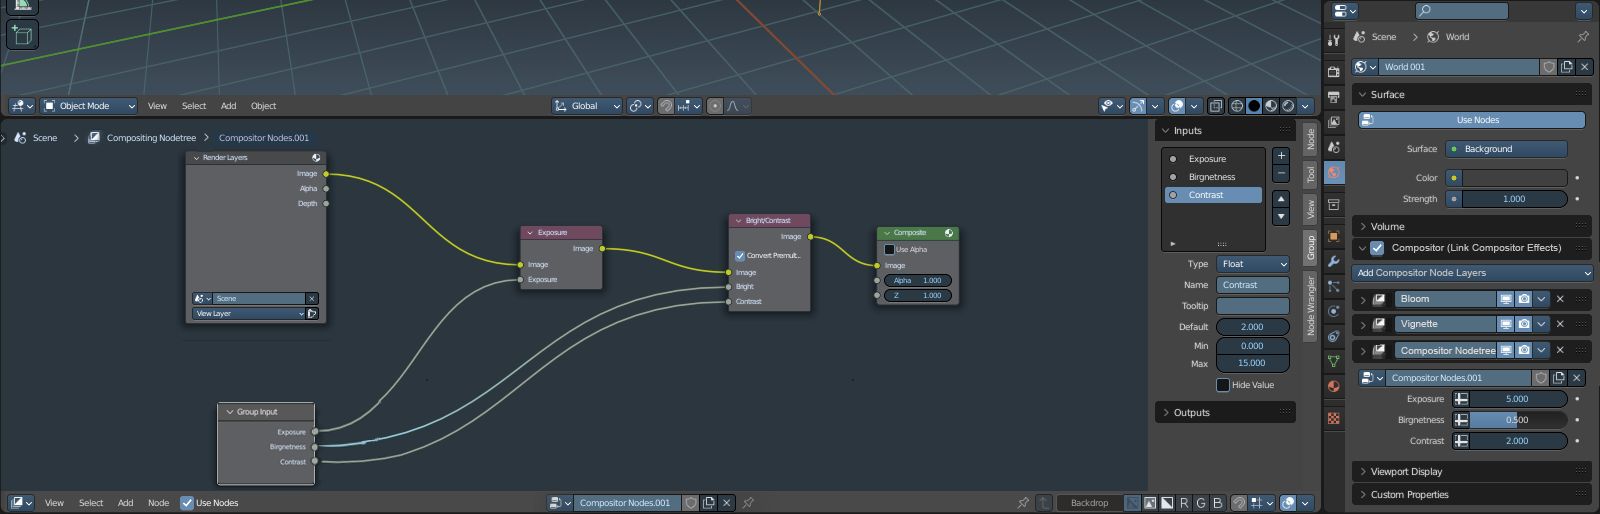
Task: Toggle Vignette layer render camera icon
Action: coord(1523,324)
